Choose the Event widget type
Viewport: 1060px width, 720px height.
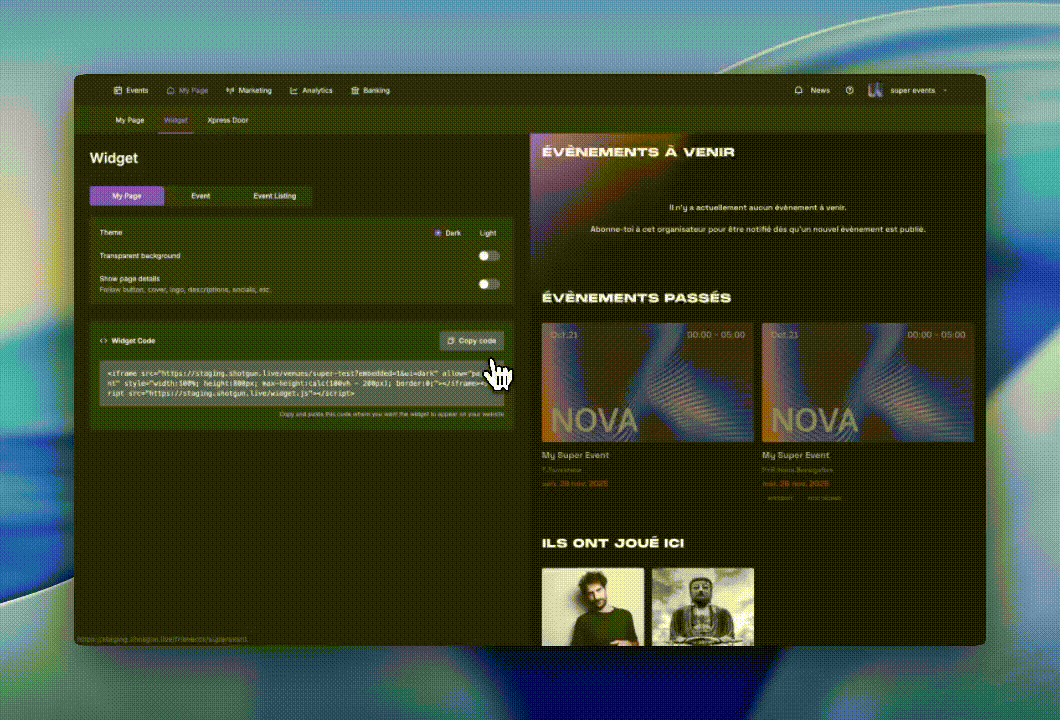pyautogui.click(x=201, y=196)
